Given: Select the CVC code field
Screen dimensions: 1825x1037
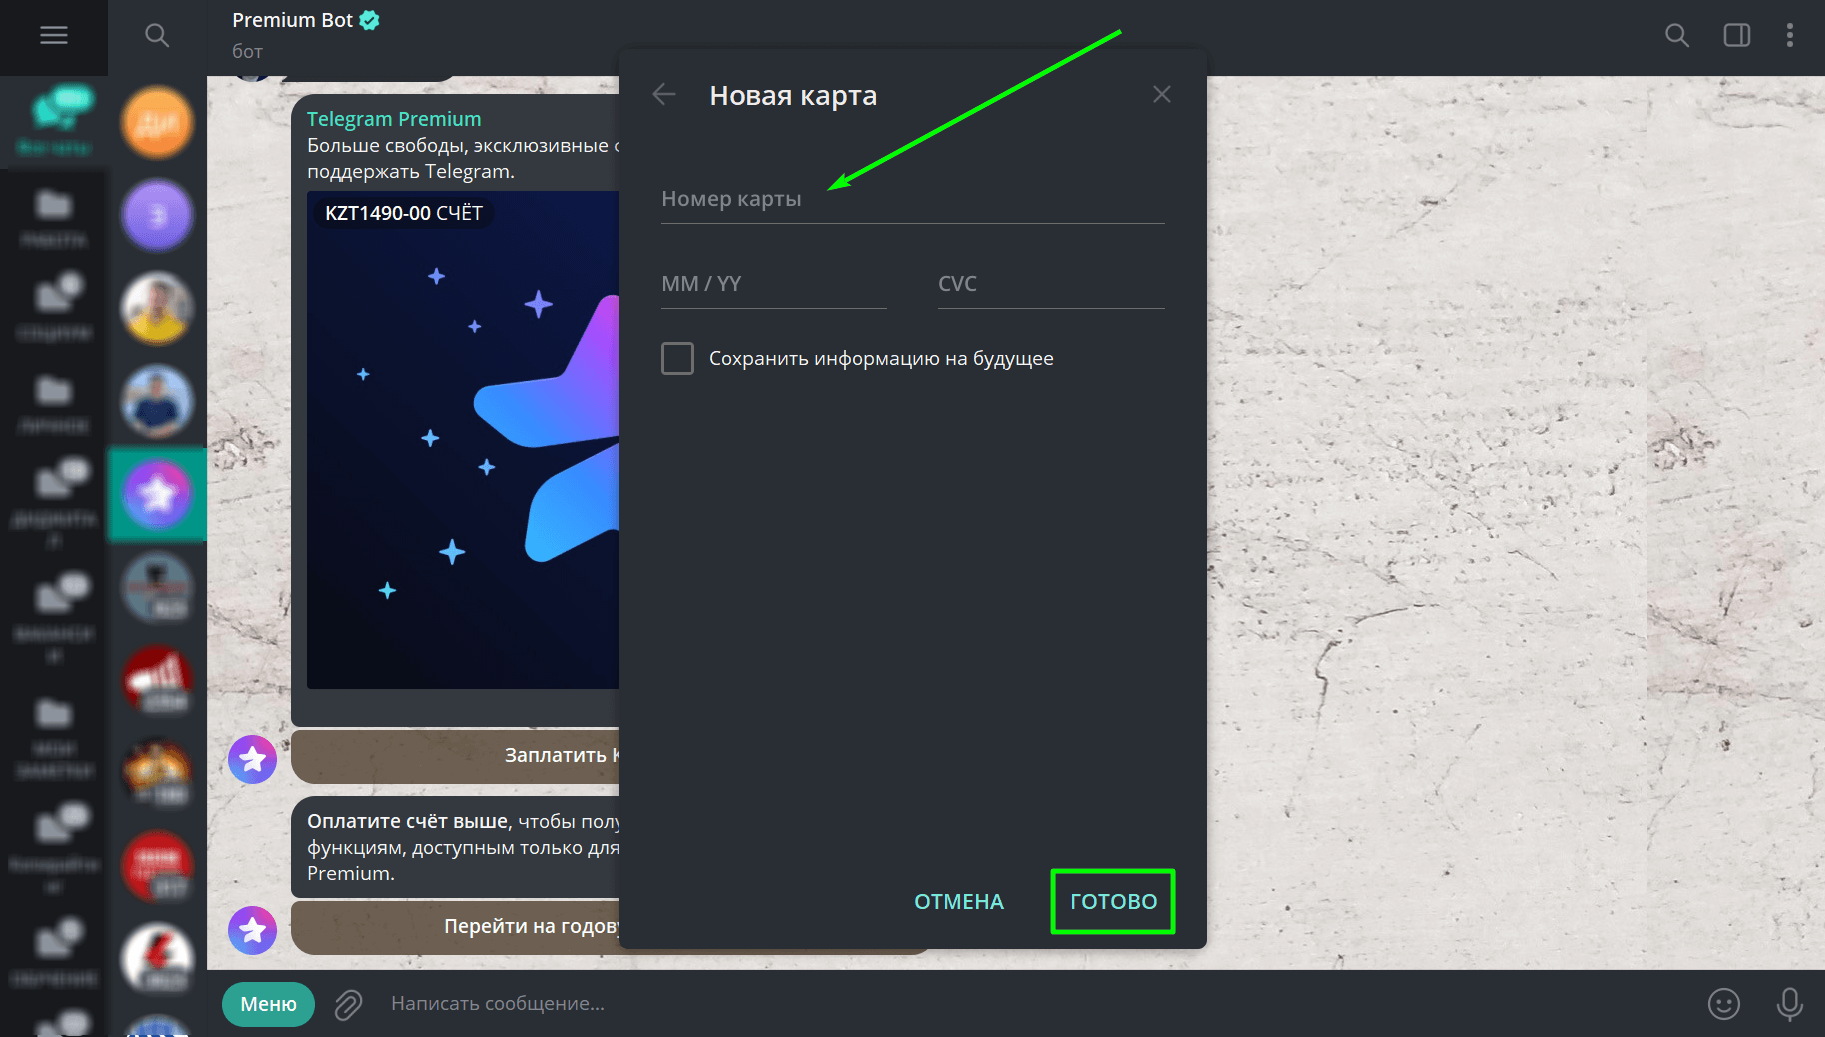Looking at the screenshot, I should point(1051,284).
